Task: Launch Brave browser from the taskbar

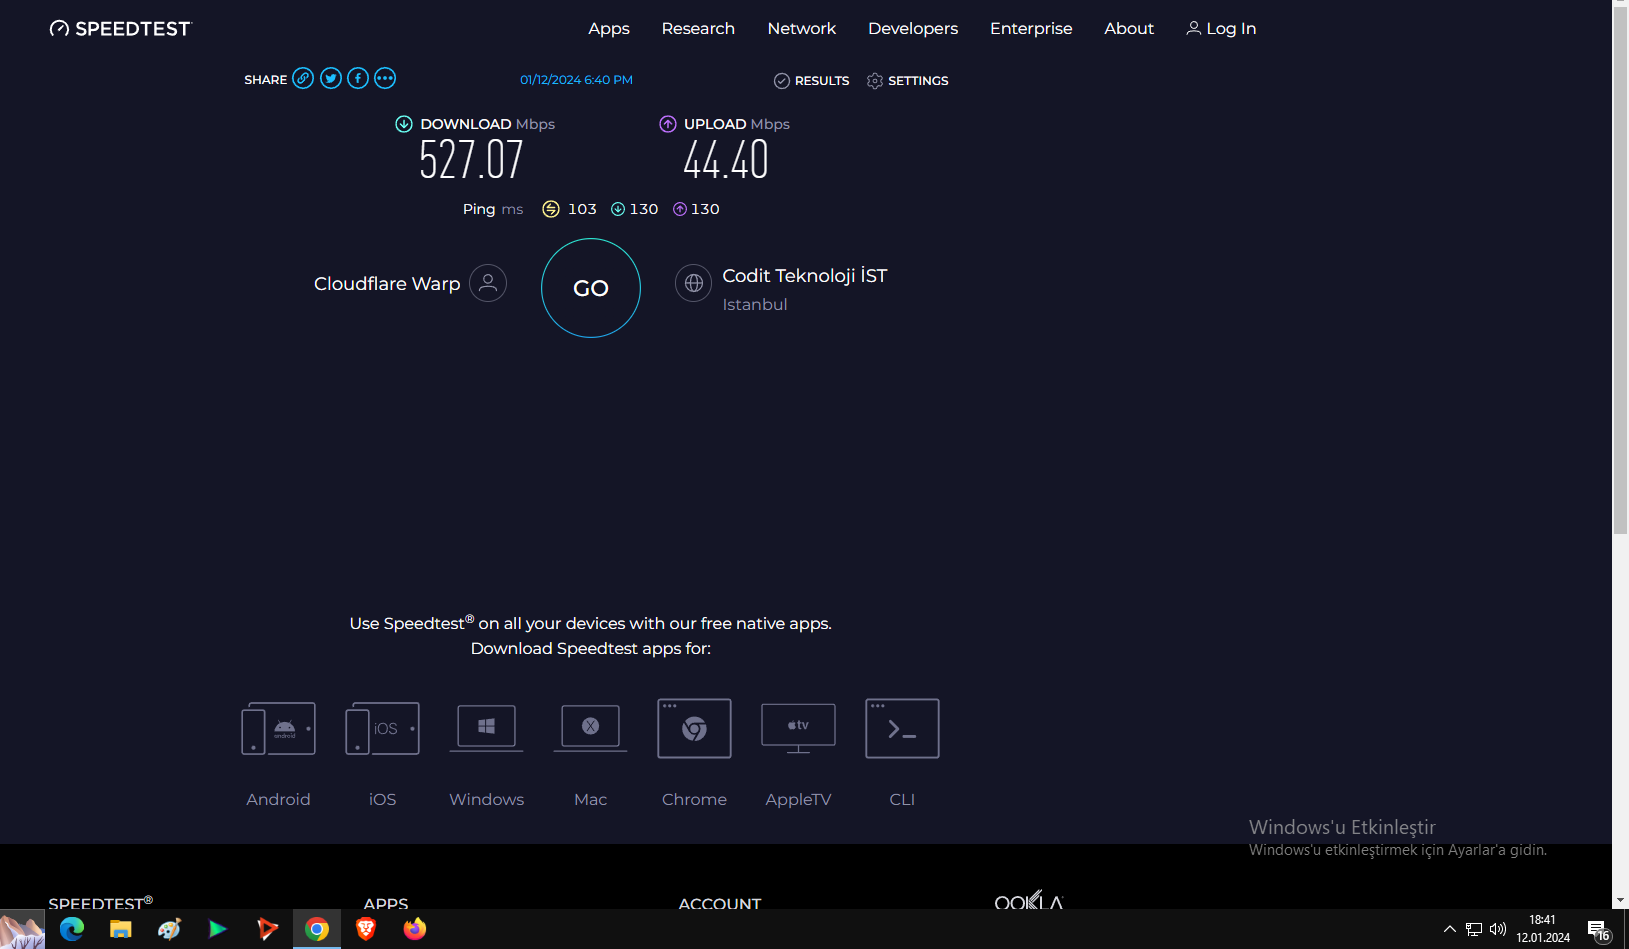Action: [x=366, y=929]
